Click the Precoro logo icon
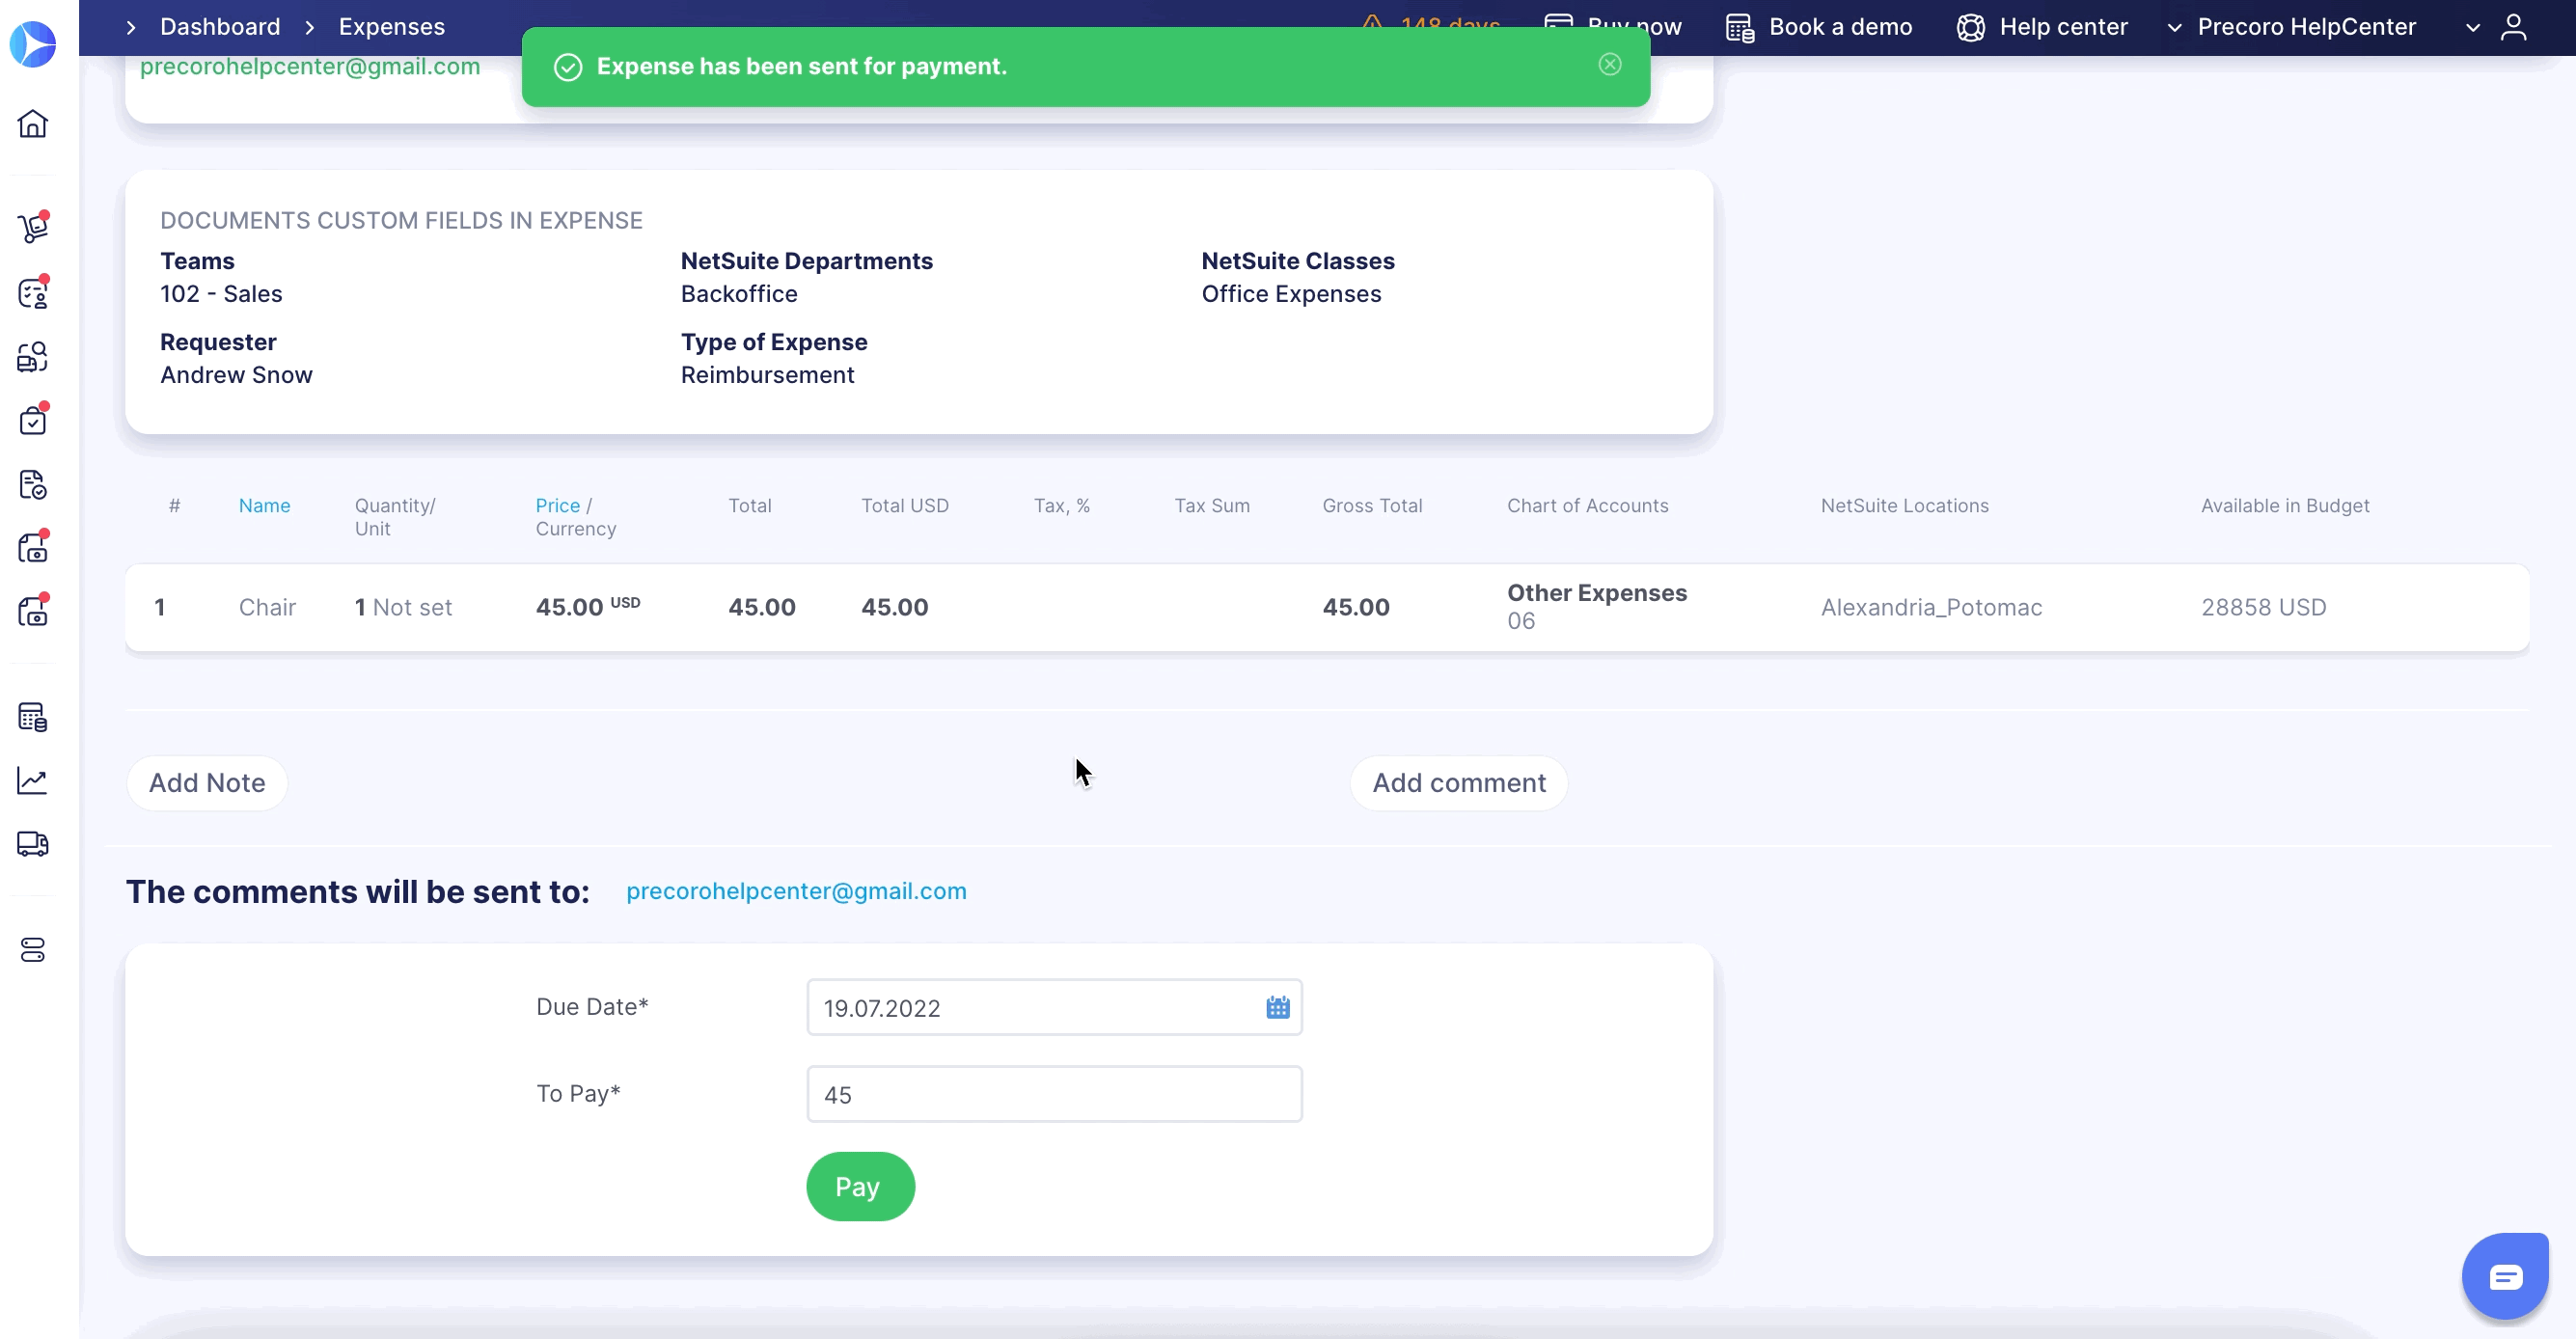2576x1339 pixels. point(33,44)
